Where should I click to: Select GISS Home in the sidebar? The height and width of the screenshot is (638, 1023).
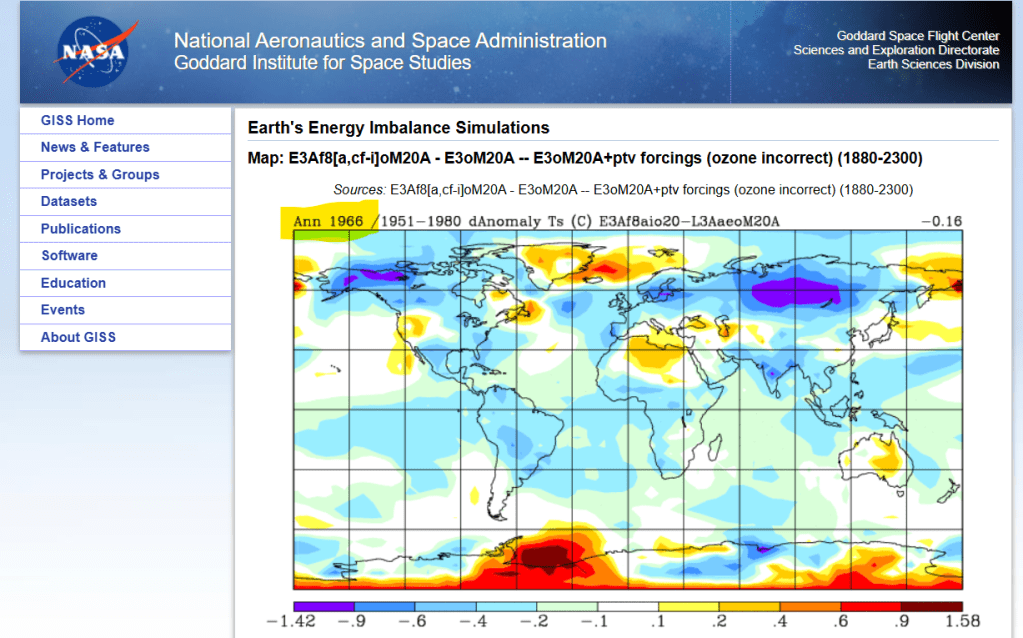tap(78, 120)
